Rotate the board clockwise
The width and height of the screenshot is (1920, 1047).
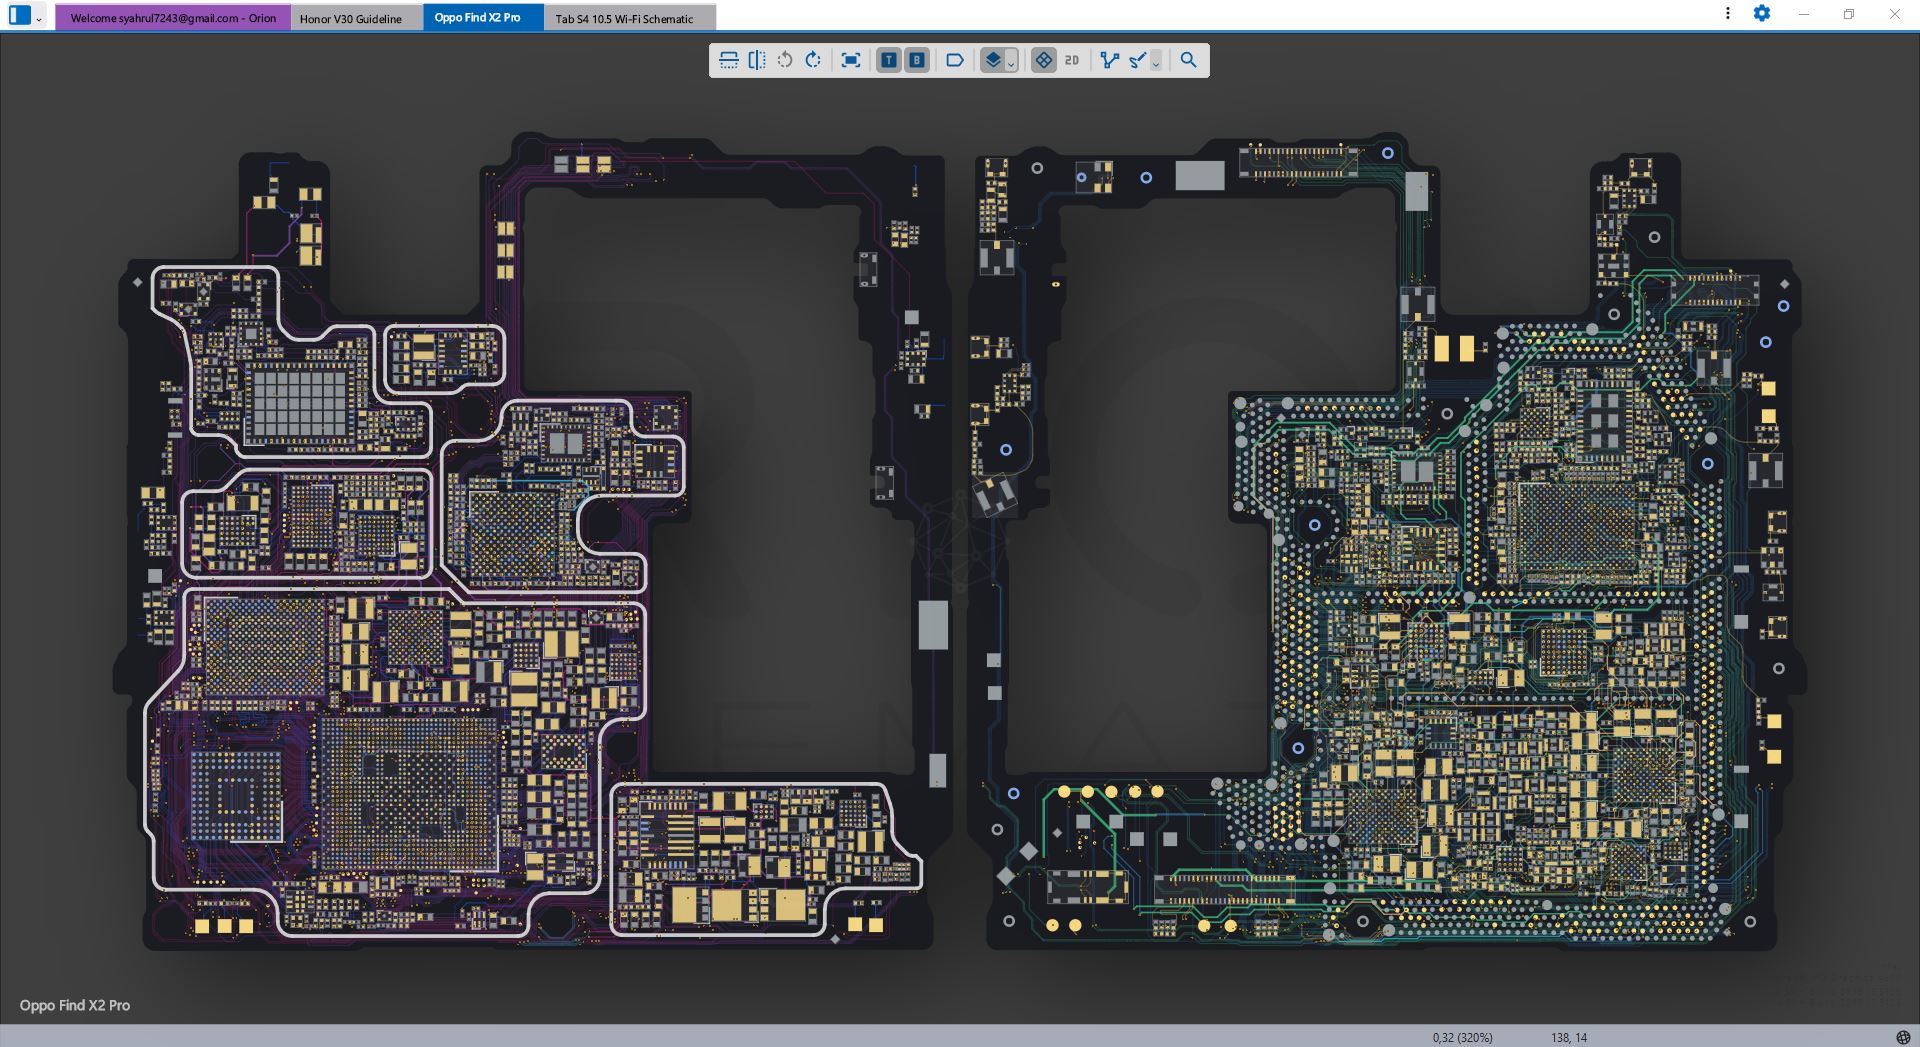tap(813, 60)
